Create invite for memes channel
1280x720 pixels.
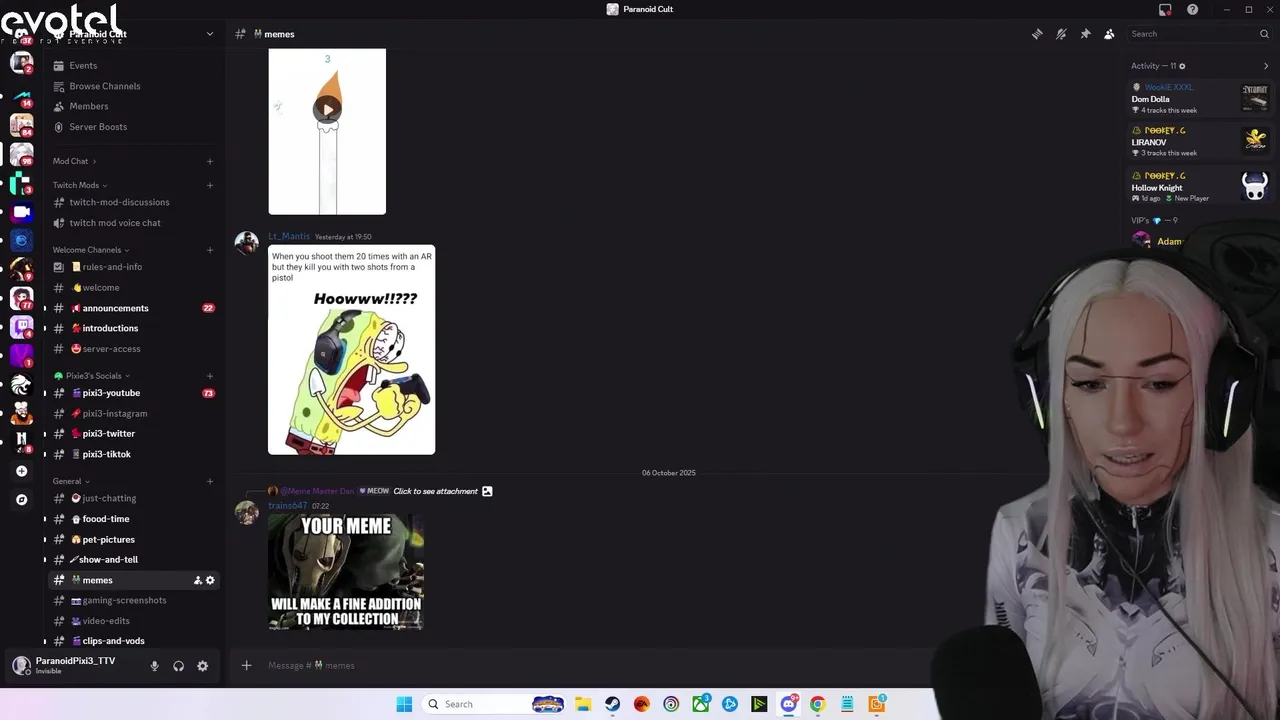(x=197, y=580)
